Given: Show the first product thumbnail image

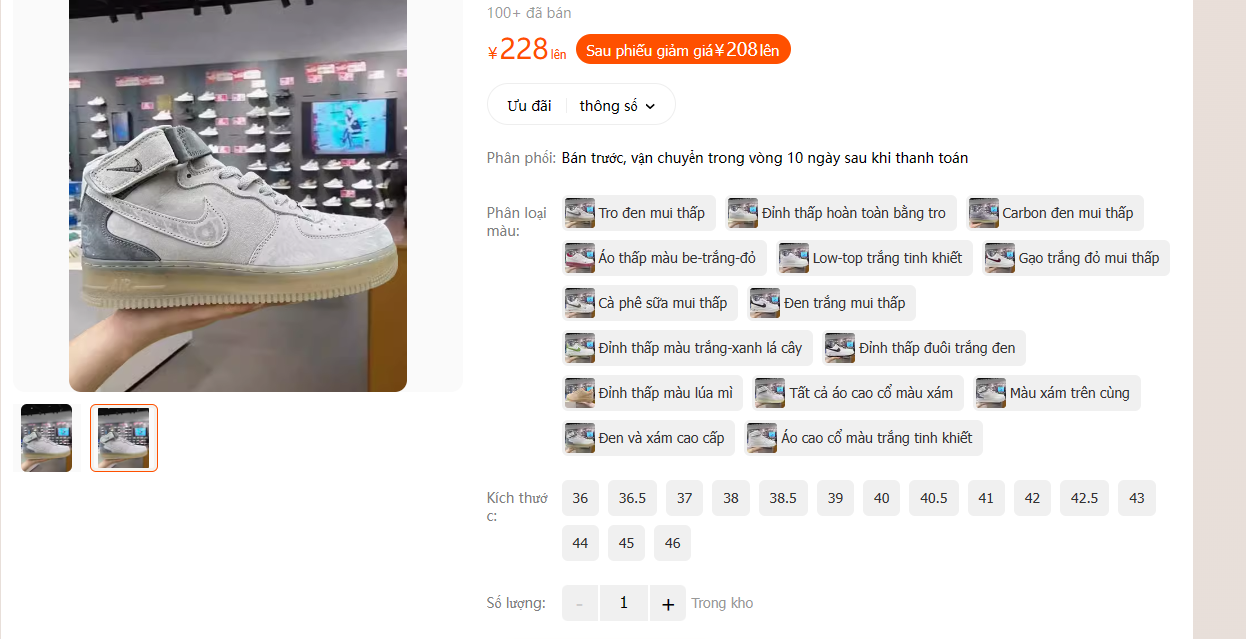Looking at the screenshot, I should tap(46, 438).
